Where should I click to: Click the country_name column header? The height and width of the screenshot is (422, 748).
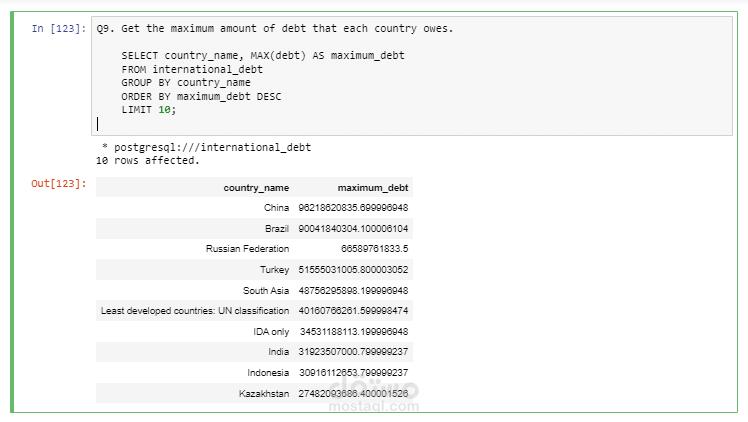point(256,187)
